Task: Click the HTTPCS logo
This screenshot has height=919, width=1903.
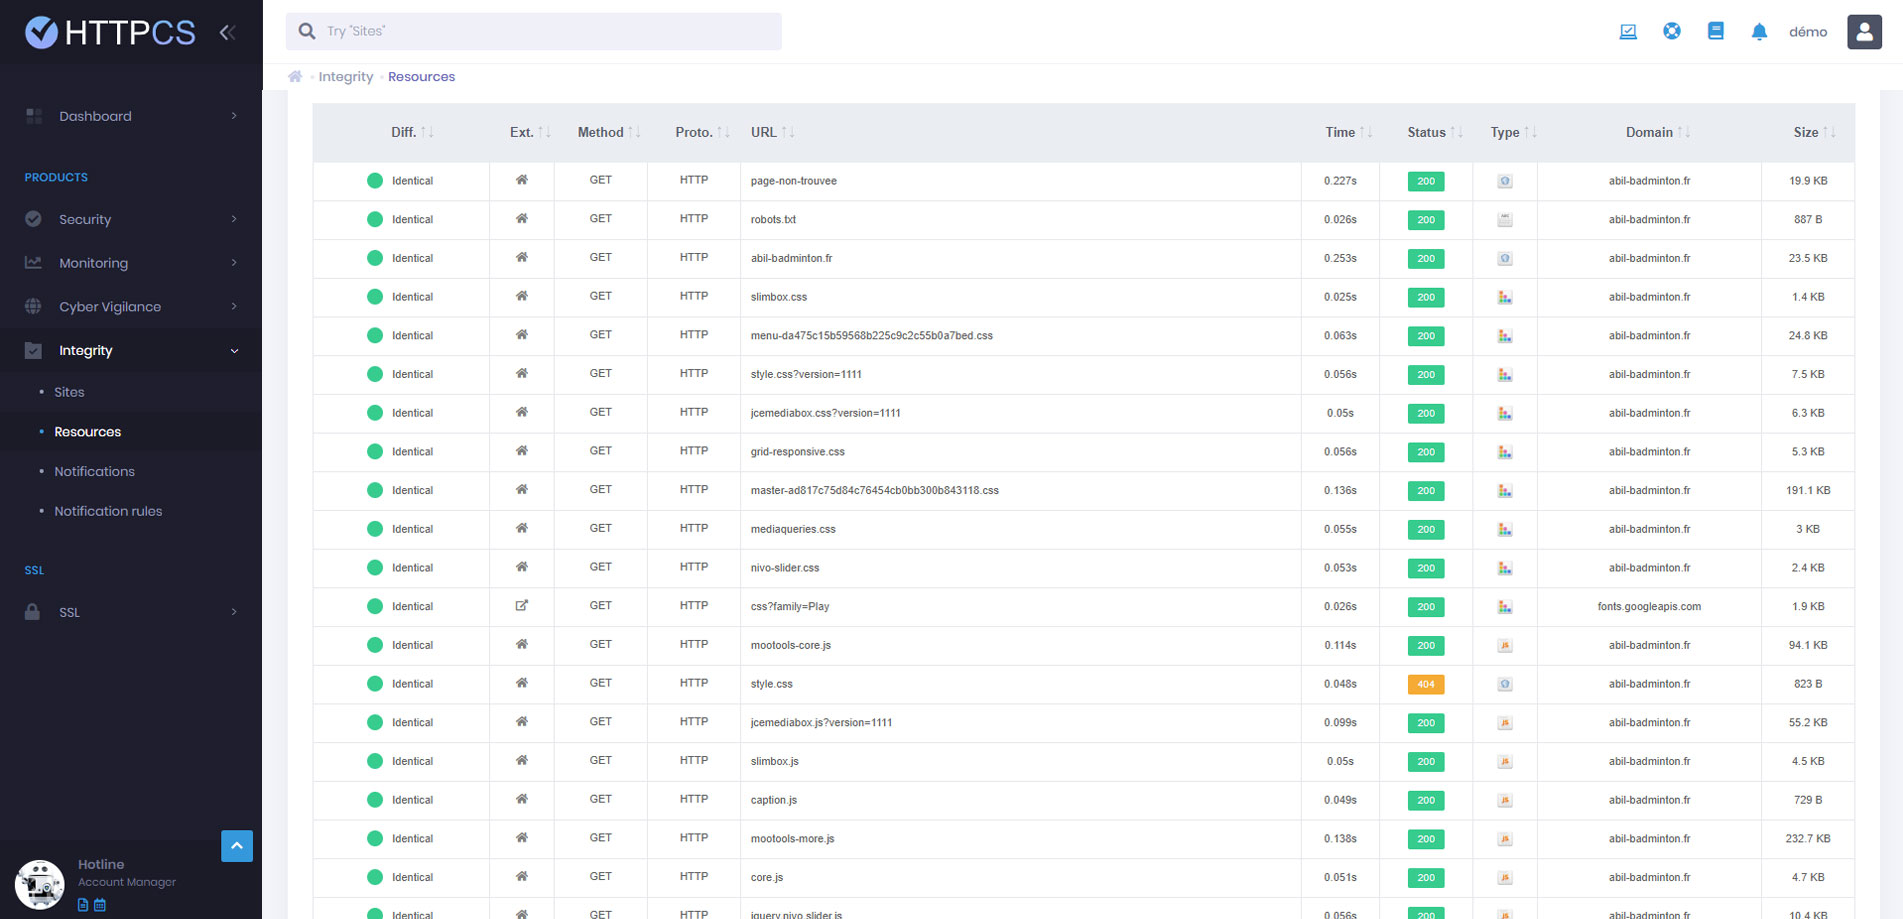Action: click(110, 32)
